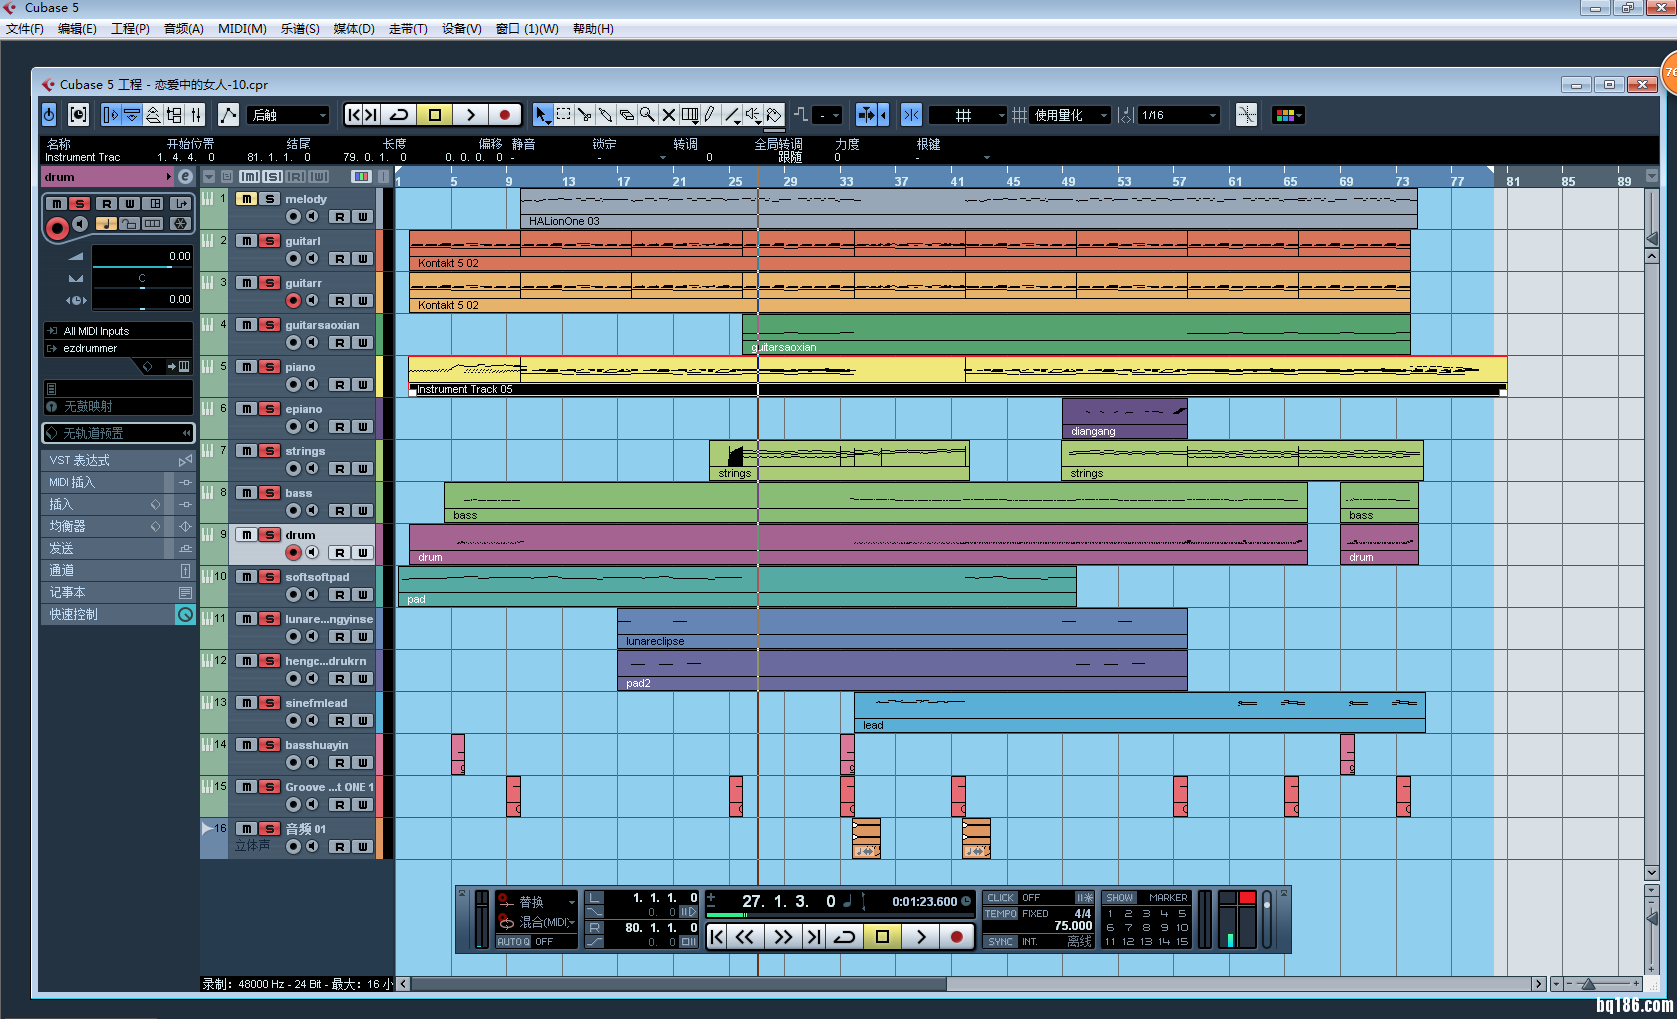Open the 1/16 quantize value dropdown

click(1180, 115)
